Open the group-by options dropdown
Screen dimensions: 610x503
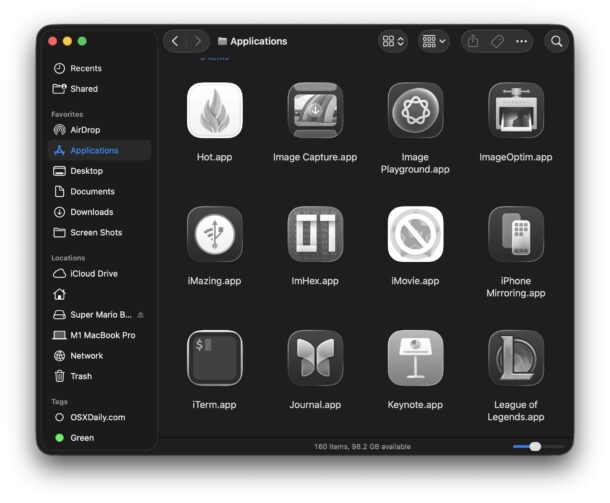(x=434, y=41)
